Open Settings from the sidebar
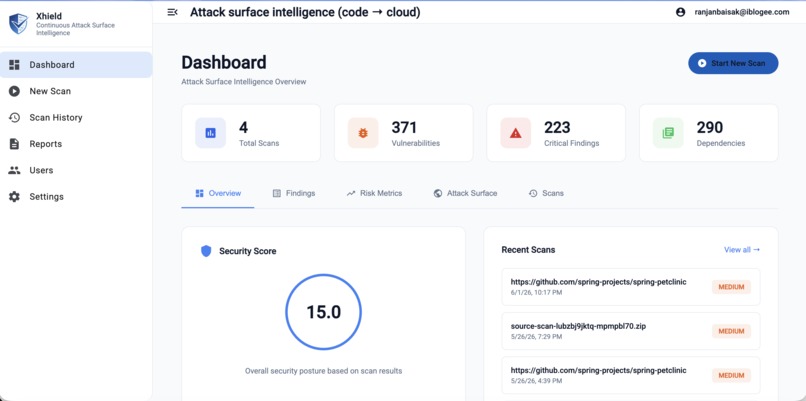Screen dimensions: 806x401 click(x=76, y=196)
